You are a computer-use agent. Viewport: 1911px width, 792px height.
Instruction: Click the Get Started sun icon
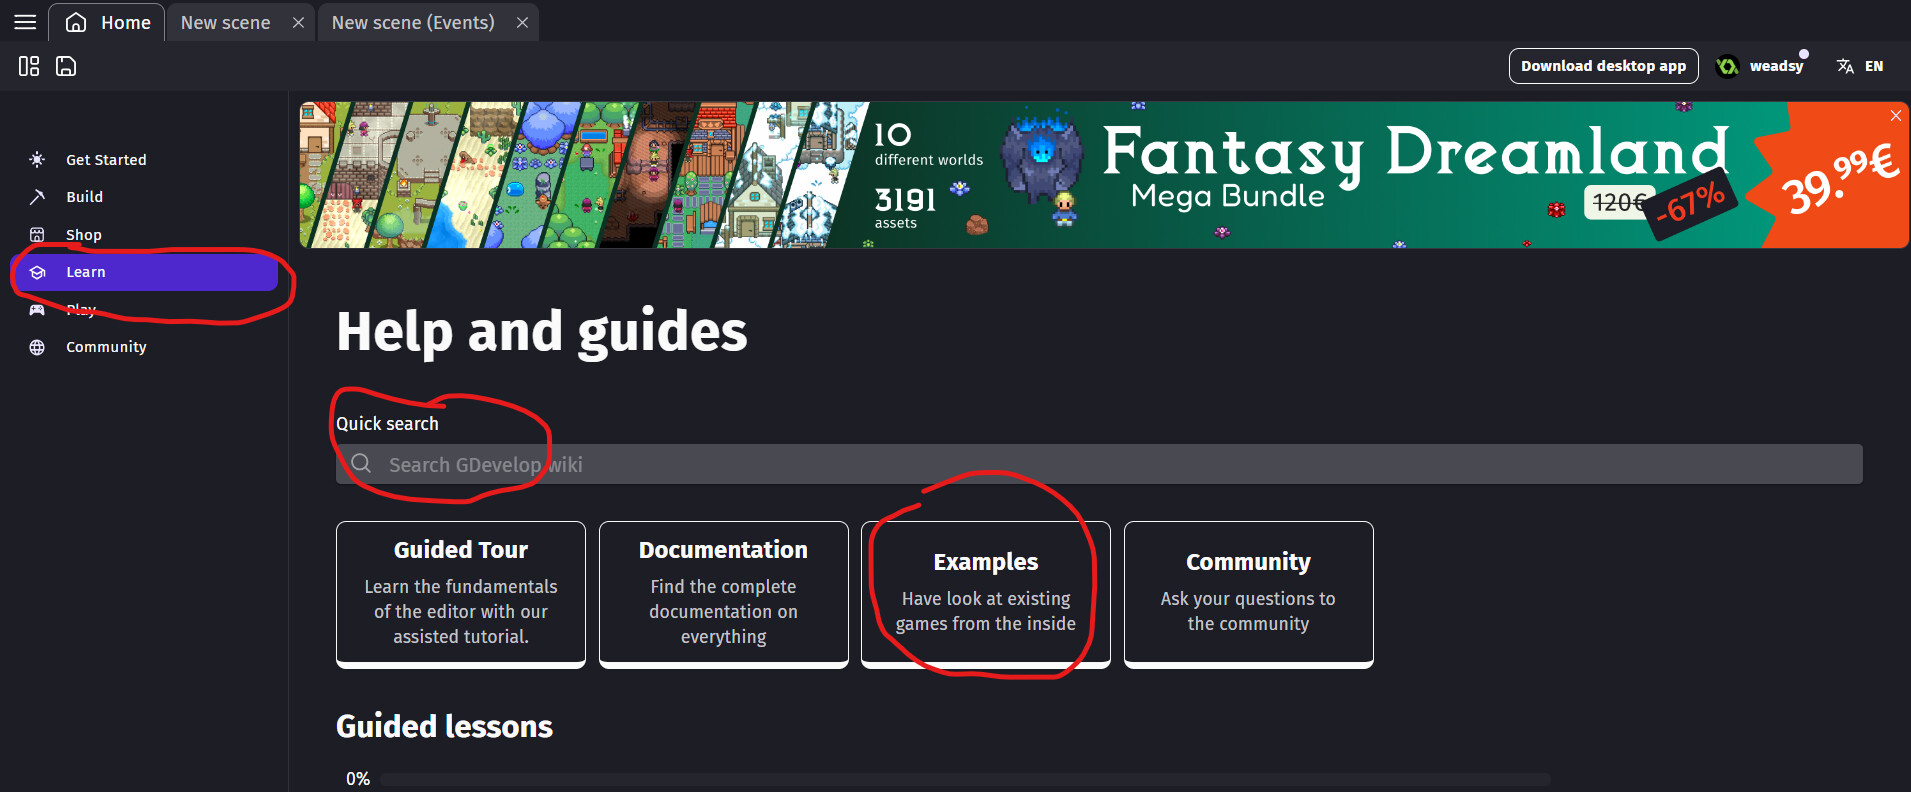click(x=37, y=159)
